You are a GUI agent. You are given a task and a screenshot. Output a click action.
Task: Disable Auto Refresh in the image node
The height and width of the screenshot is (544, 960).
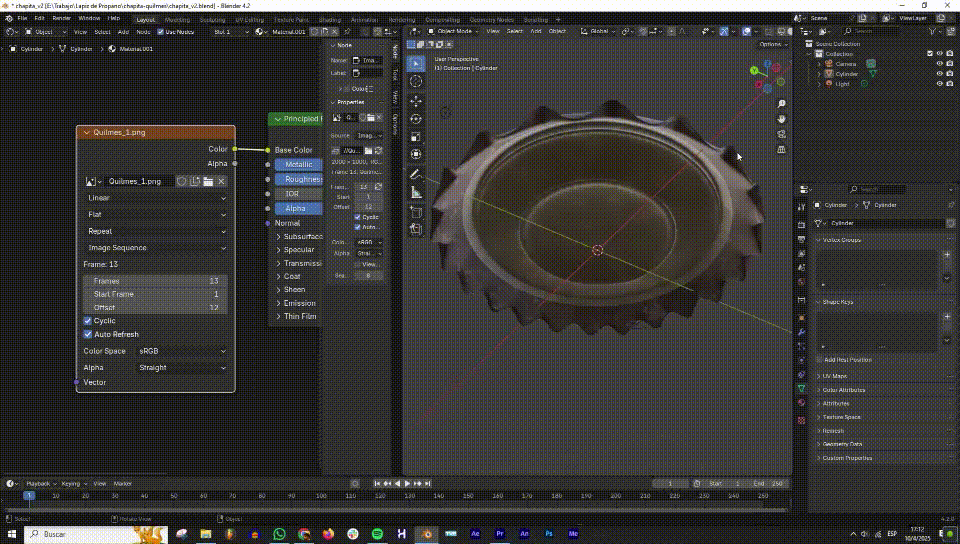coord(88,334)
